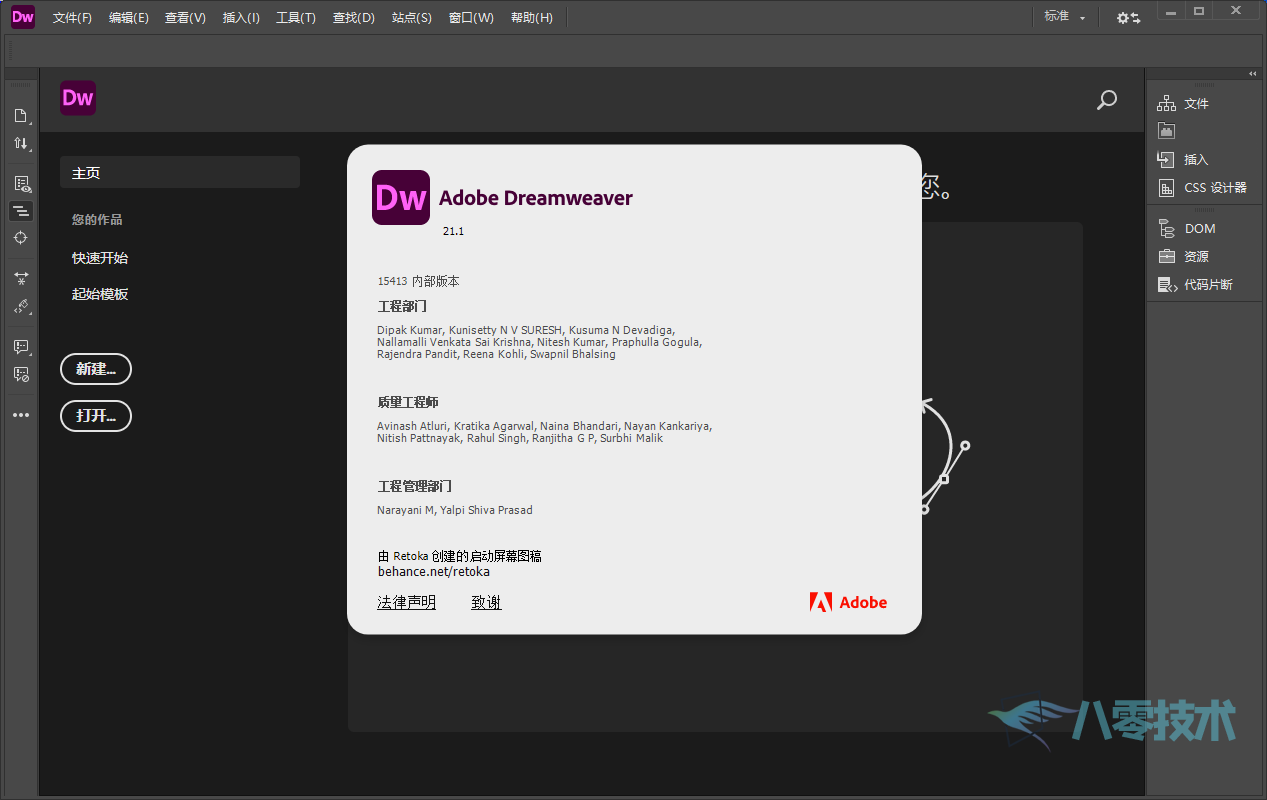The height and width of the screenshot is (800, 1267).
Task: Expand the right panel dock with the double-arrow
Action: click(1252, 74)
